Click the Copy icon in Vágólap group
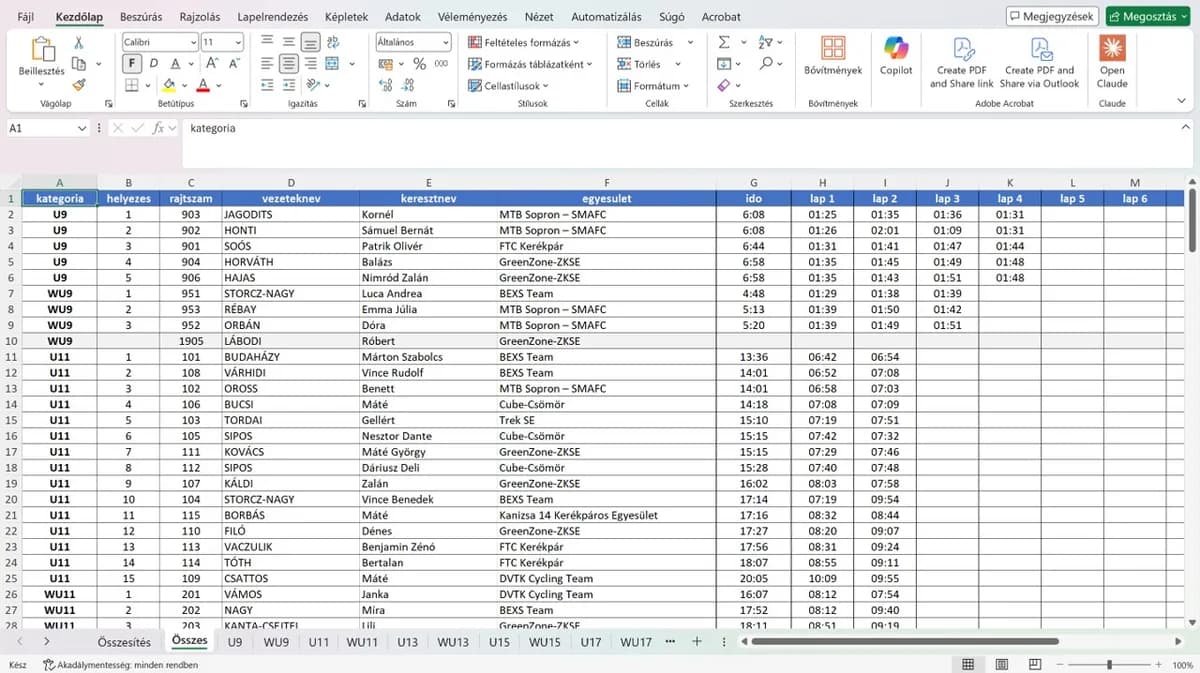Image resolution: width=1200 pixels, height=673 pixels. [79, 64]
